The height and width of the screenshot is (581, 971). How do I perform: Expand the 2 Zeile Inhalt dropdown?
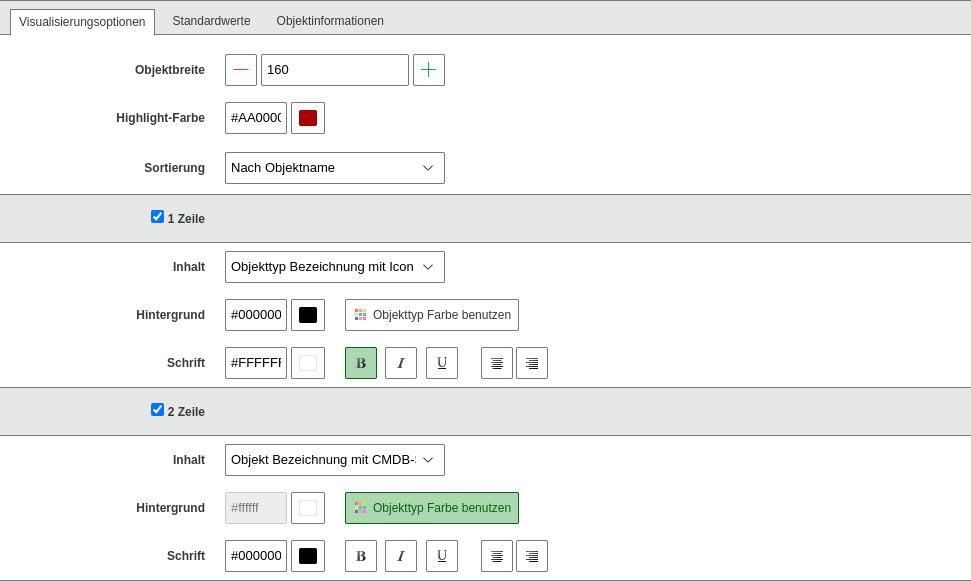(335, 460)
